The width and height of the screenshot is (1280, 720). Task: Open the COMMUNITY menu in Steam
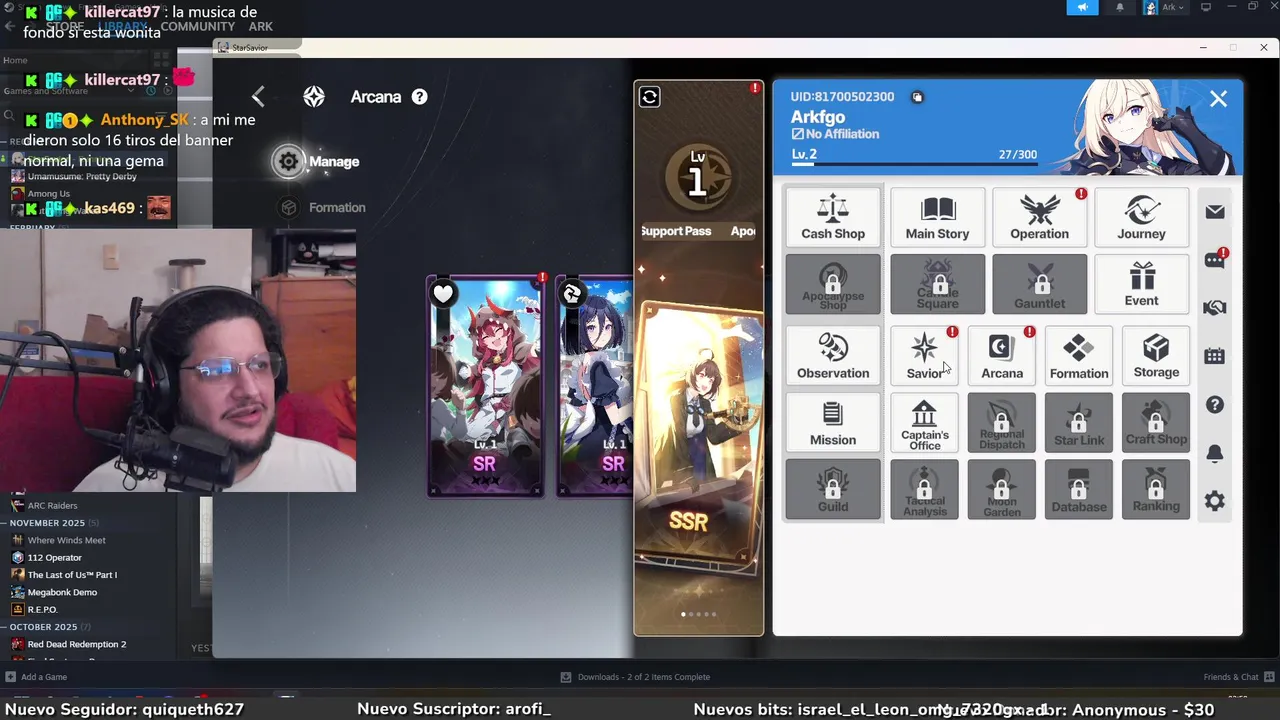[x=198, y=27]
